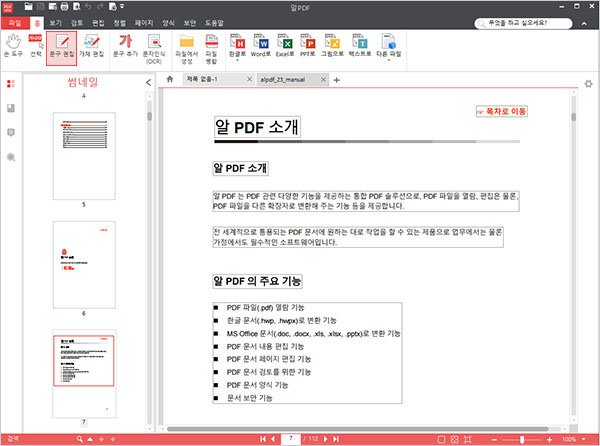Viewport: 600px width, 446px height.
Task: Create a PDF from file (파일에서 생성)
Action: pyautogui.click(x=187, y=49)
